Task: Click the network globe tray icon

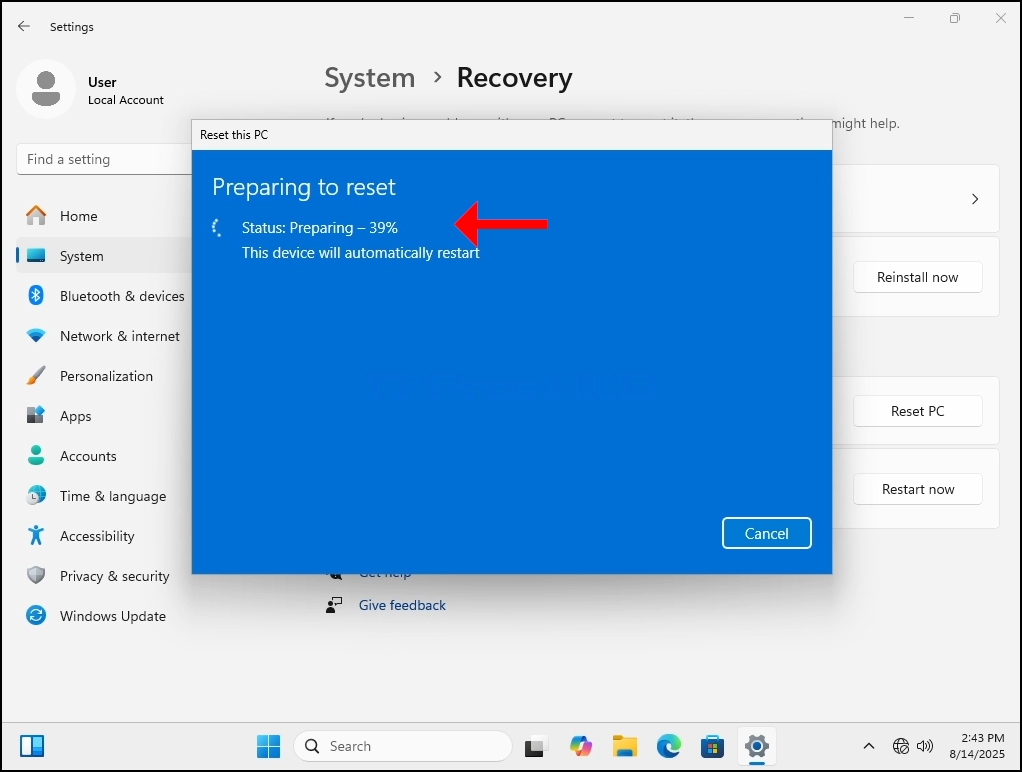Action: (901, 746)
